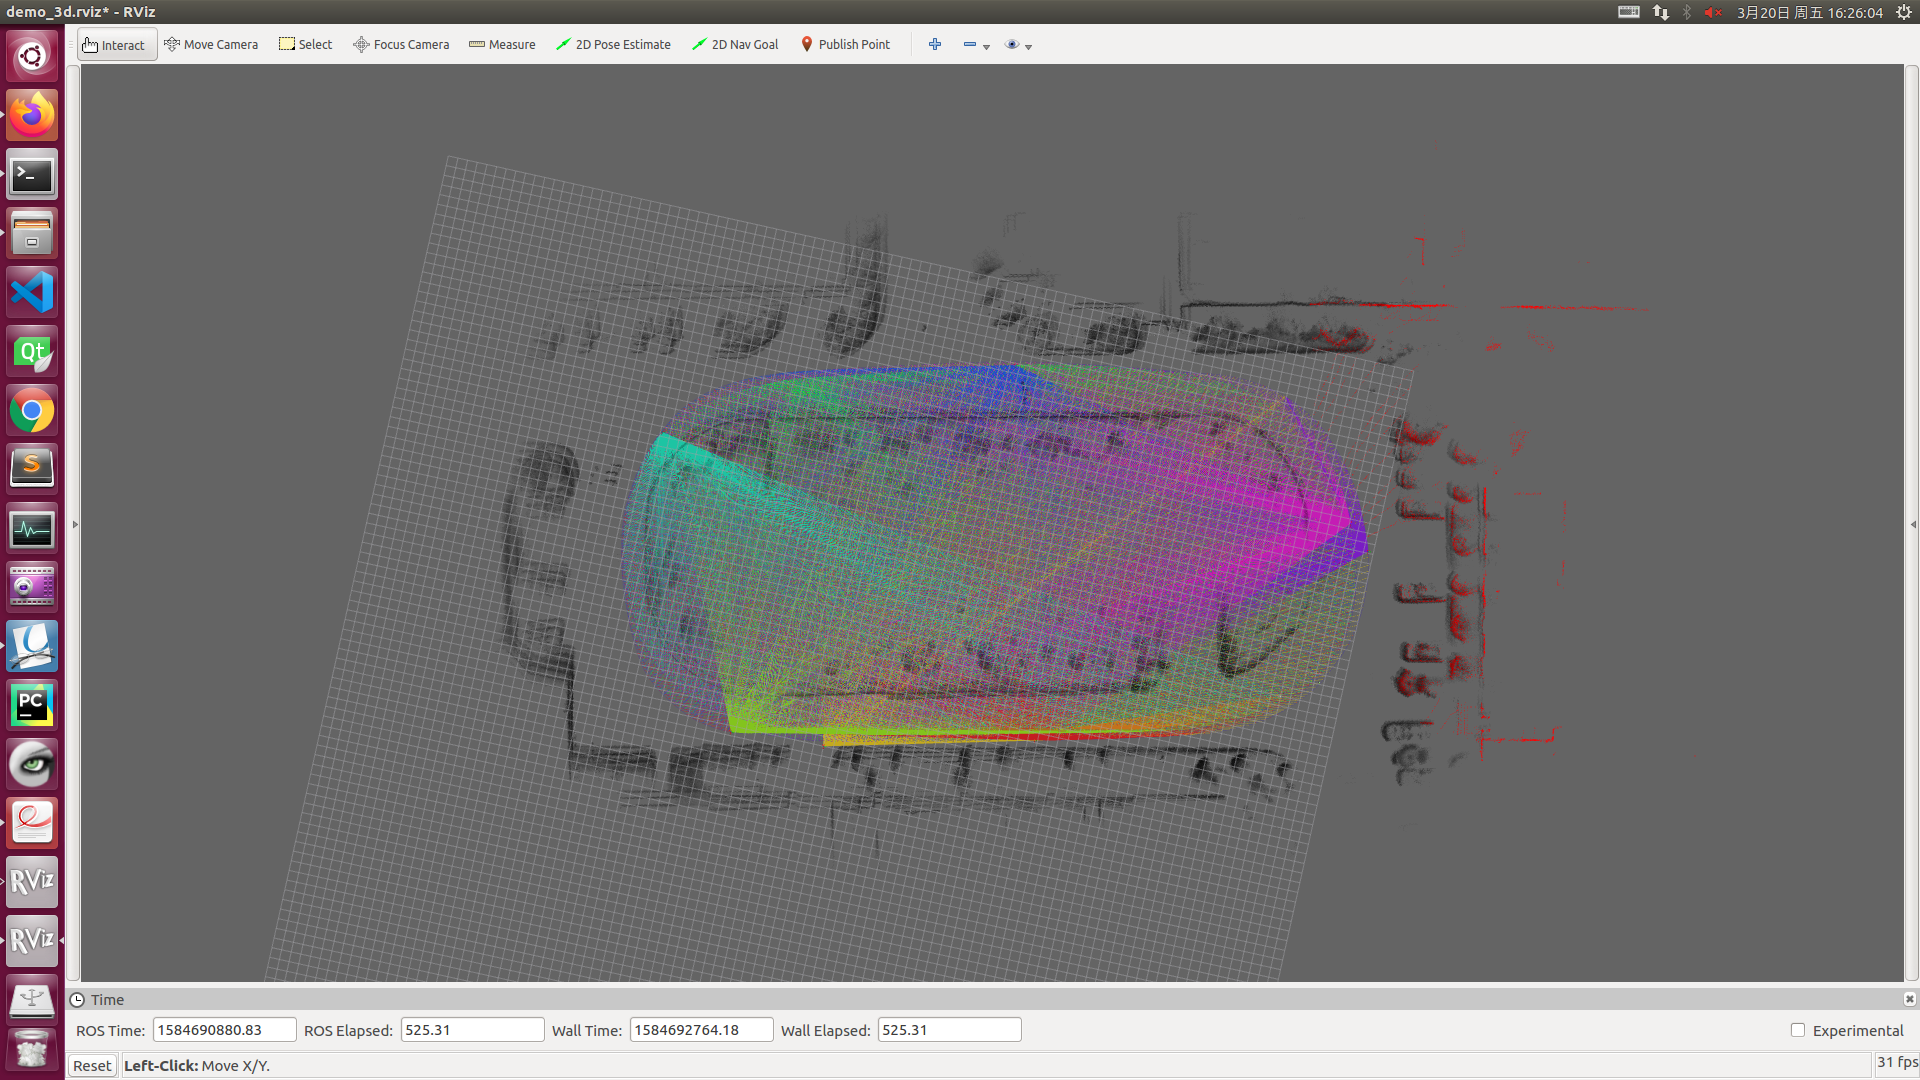Click the ROS Time field
This screenshot has height=1080, width=1920.
click(x=224, y=1030)
